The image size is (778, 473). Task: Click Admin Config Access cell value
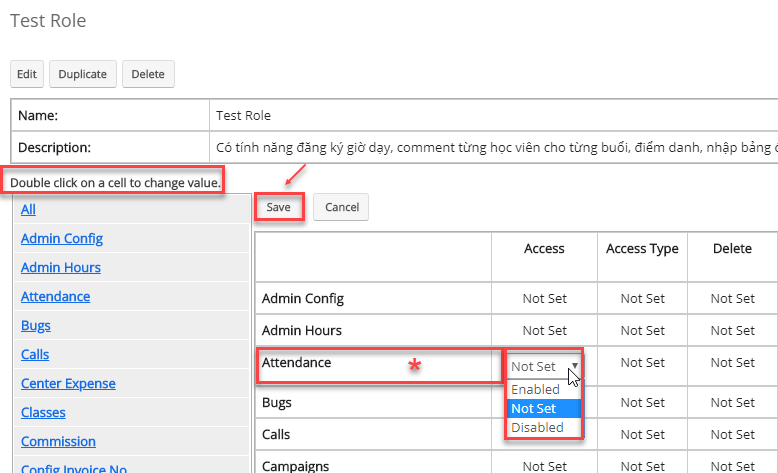click(544, 298)
